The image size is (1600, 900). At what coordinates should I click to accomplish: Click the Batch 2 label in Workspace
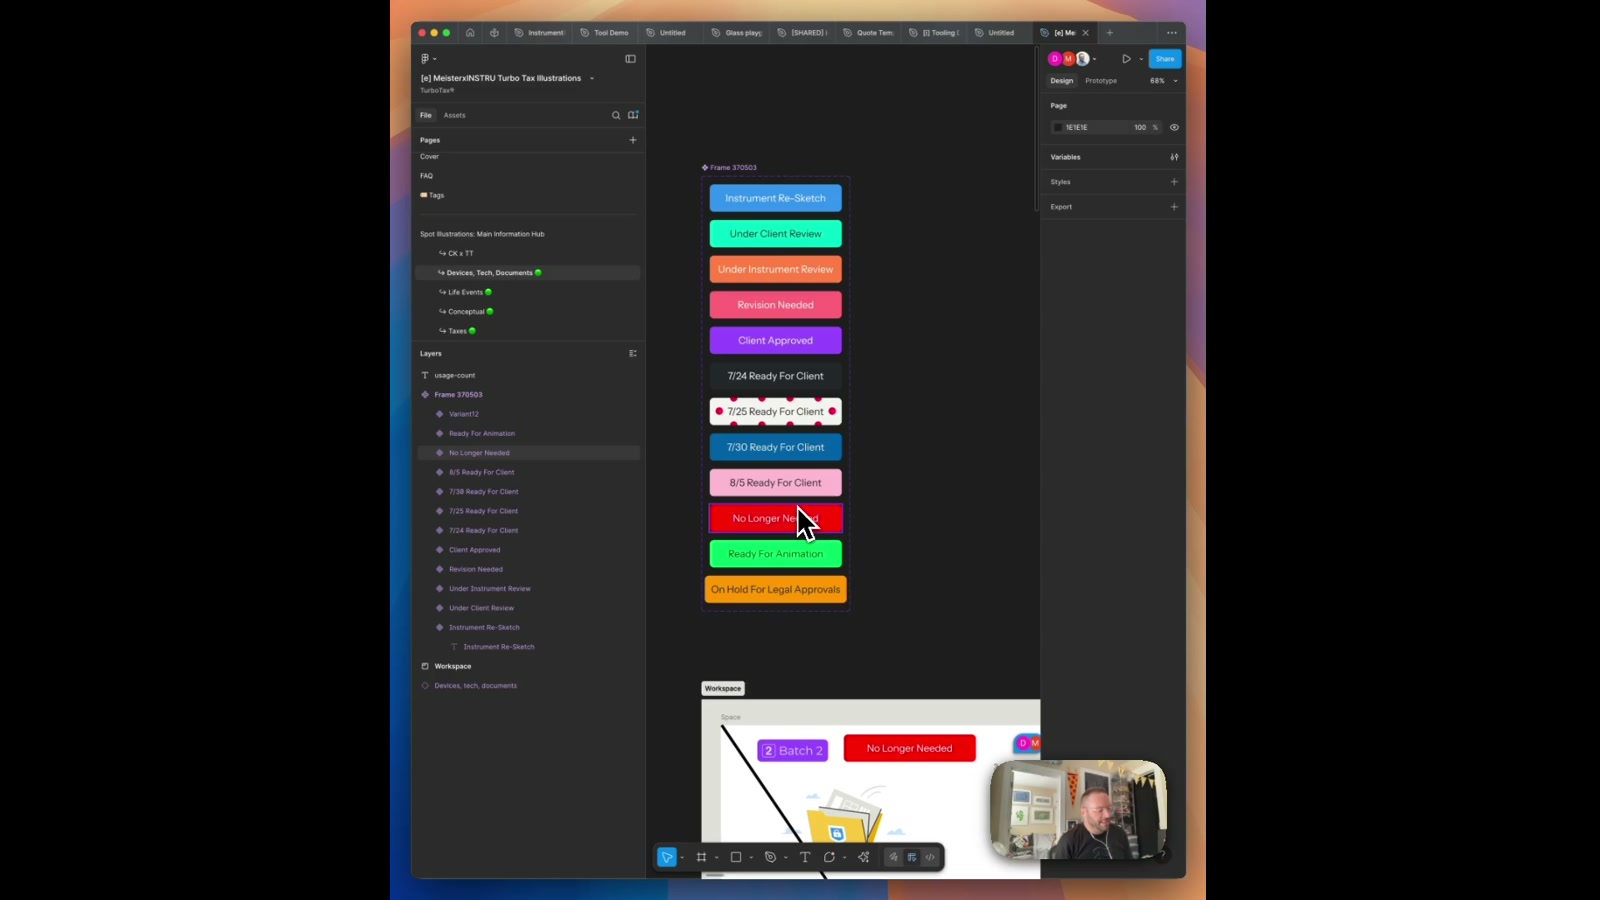coord(793,751)
